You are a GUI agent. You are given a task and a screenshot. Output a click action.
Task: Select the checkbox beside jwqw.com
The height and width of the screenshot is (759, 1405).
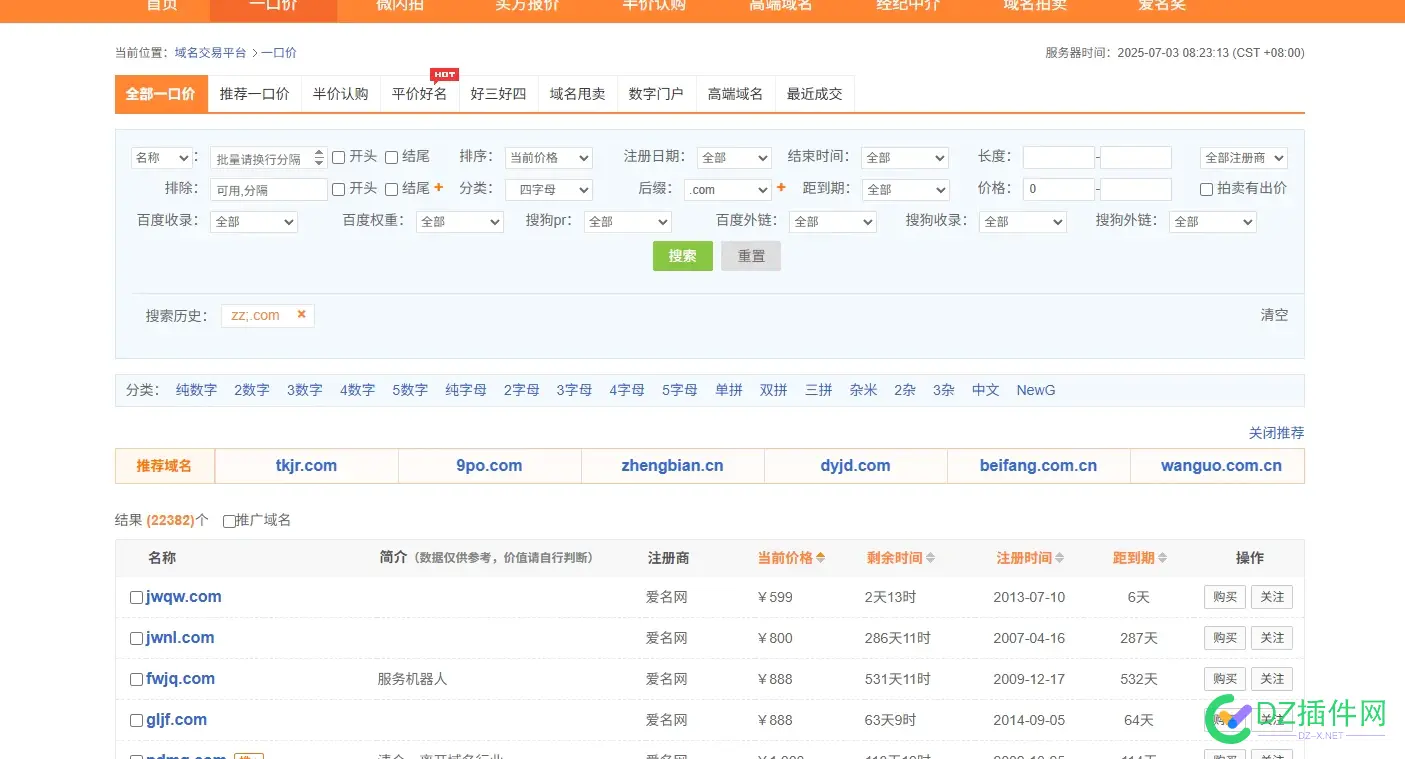pyautogui.click(x=136, y=596)
